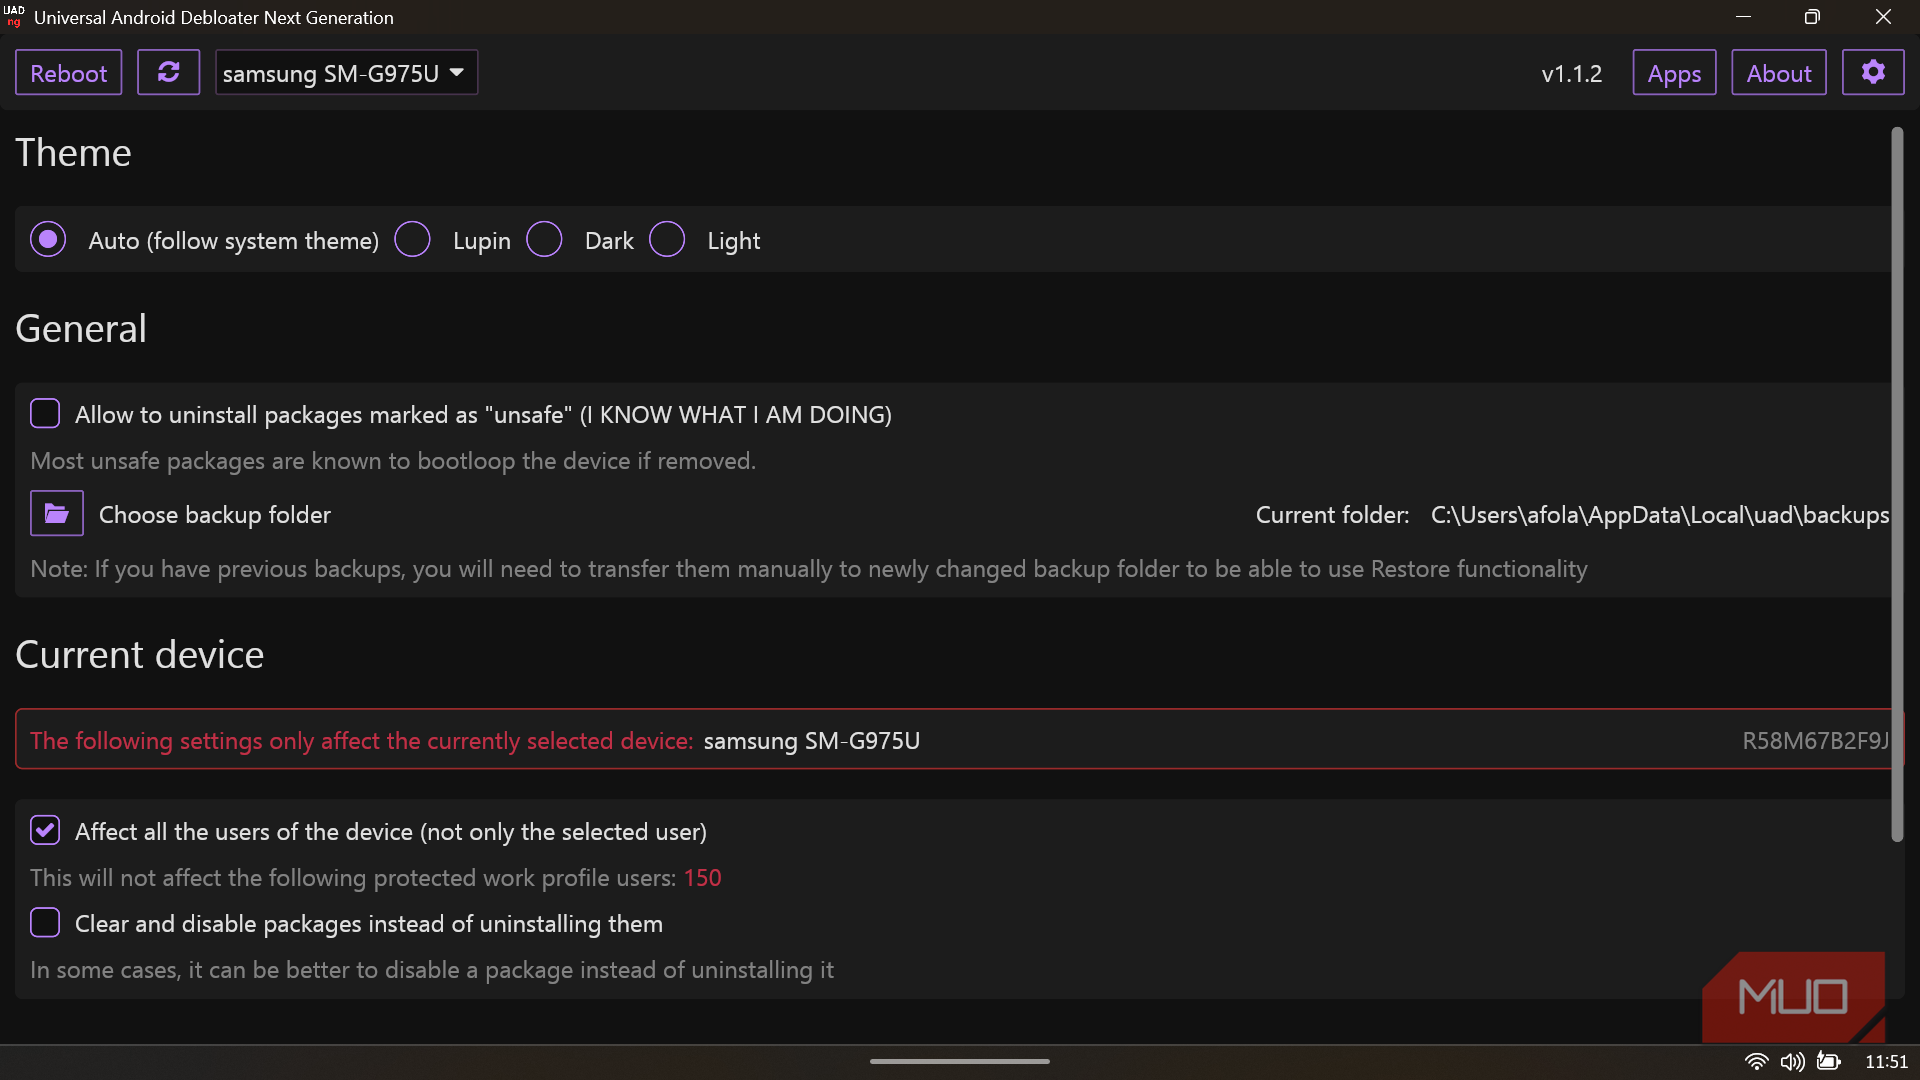1920x1080 pixels.
Task: Click the Reboot button
Action: pos(68,72)
